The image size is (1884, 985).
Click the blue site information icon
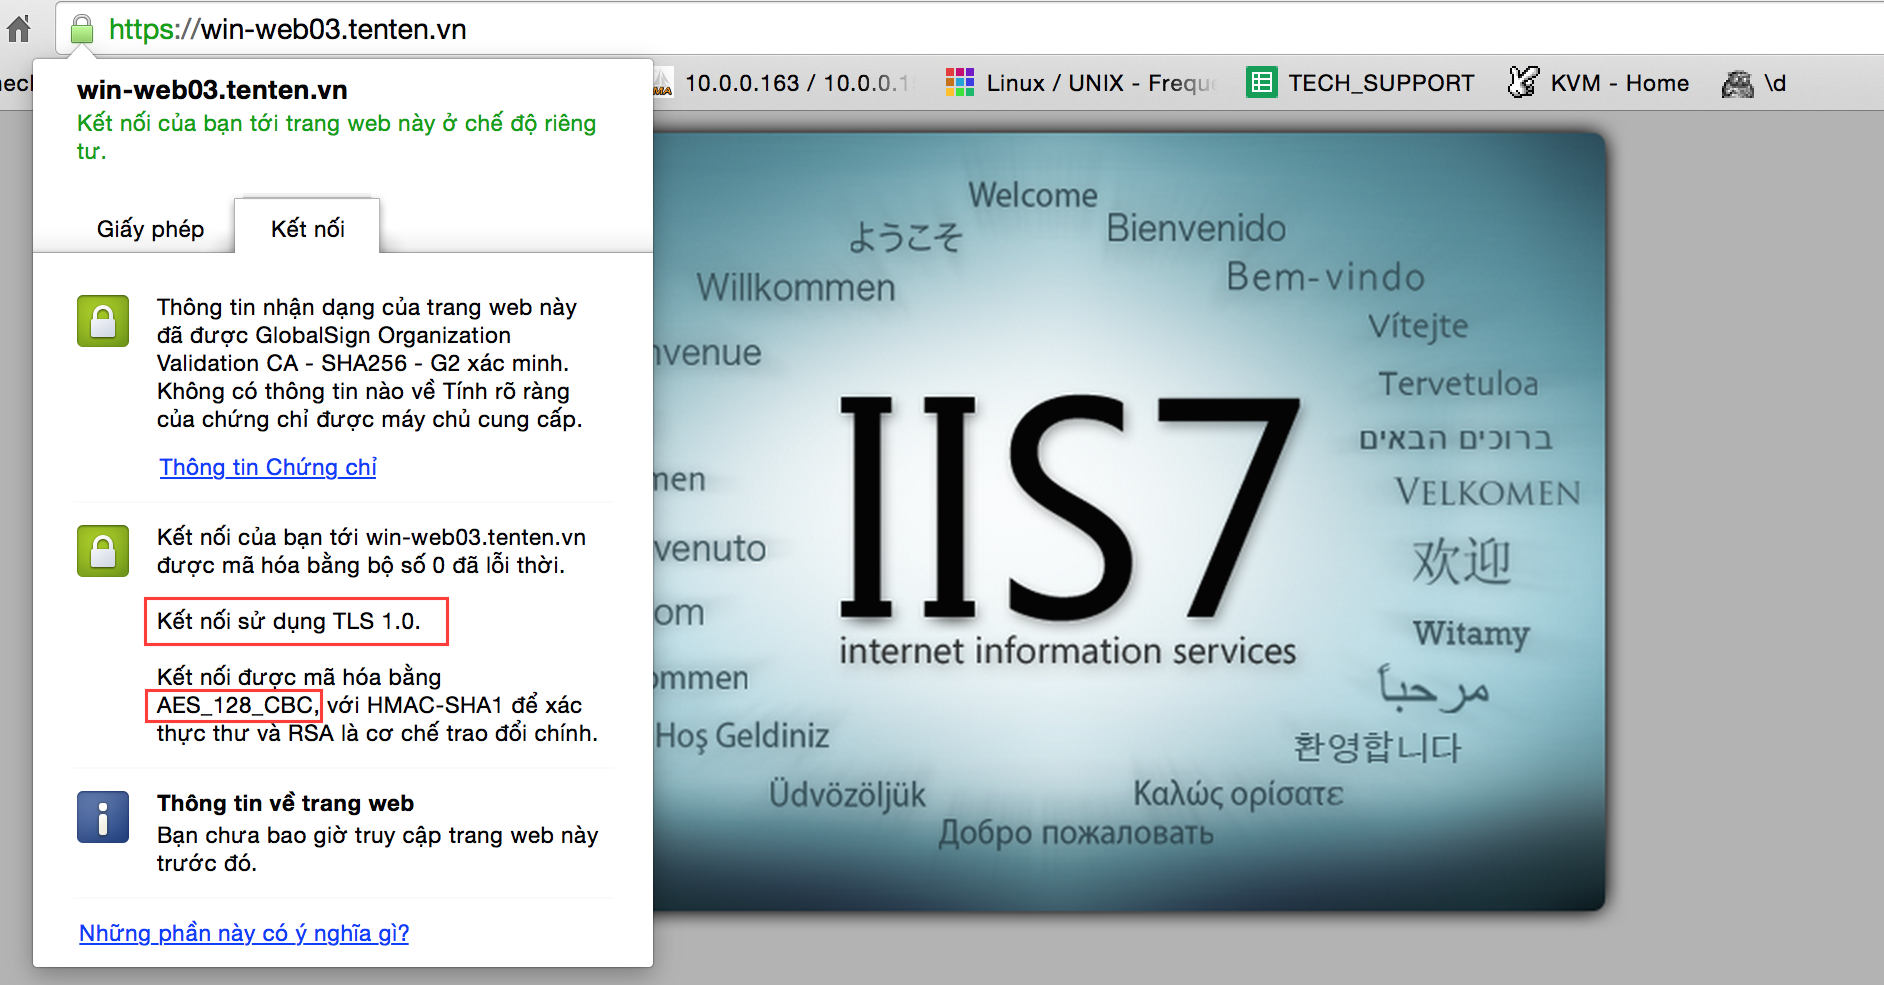point(103,817)
